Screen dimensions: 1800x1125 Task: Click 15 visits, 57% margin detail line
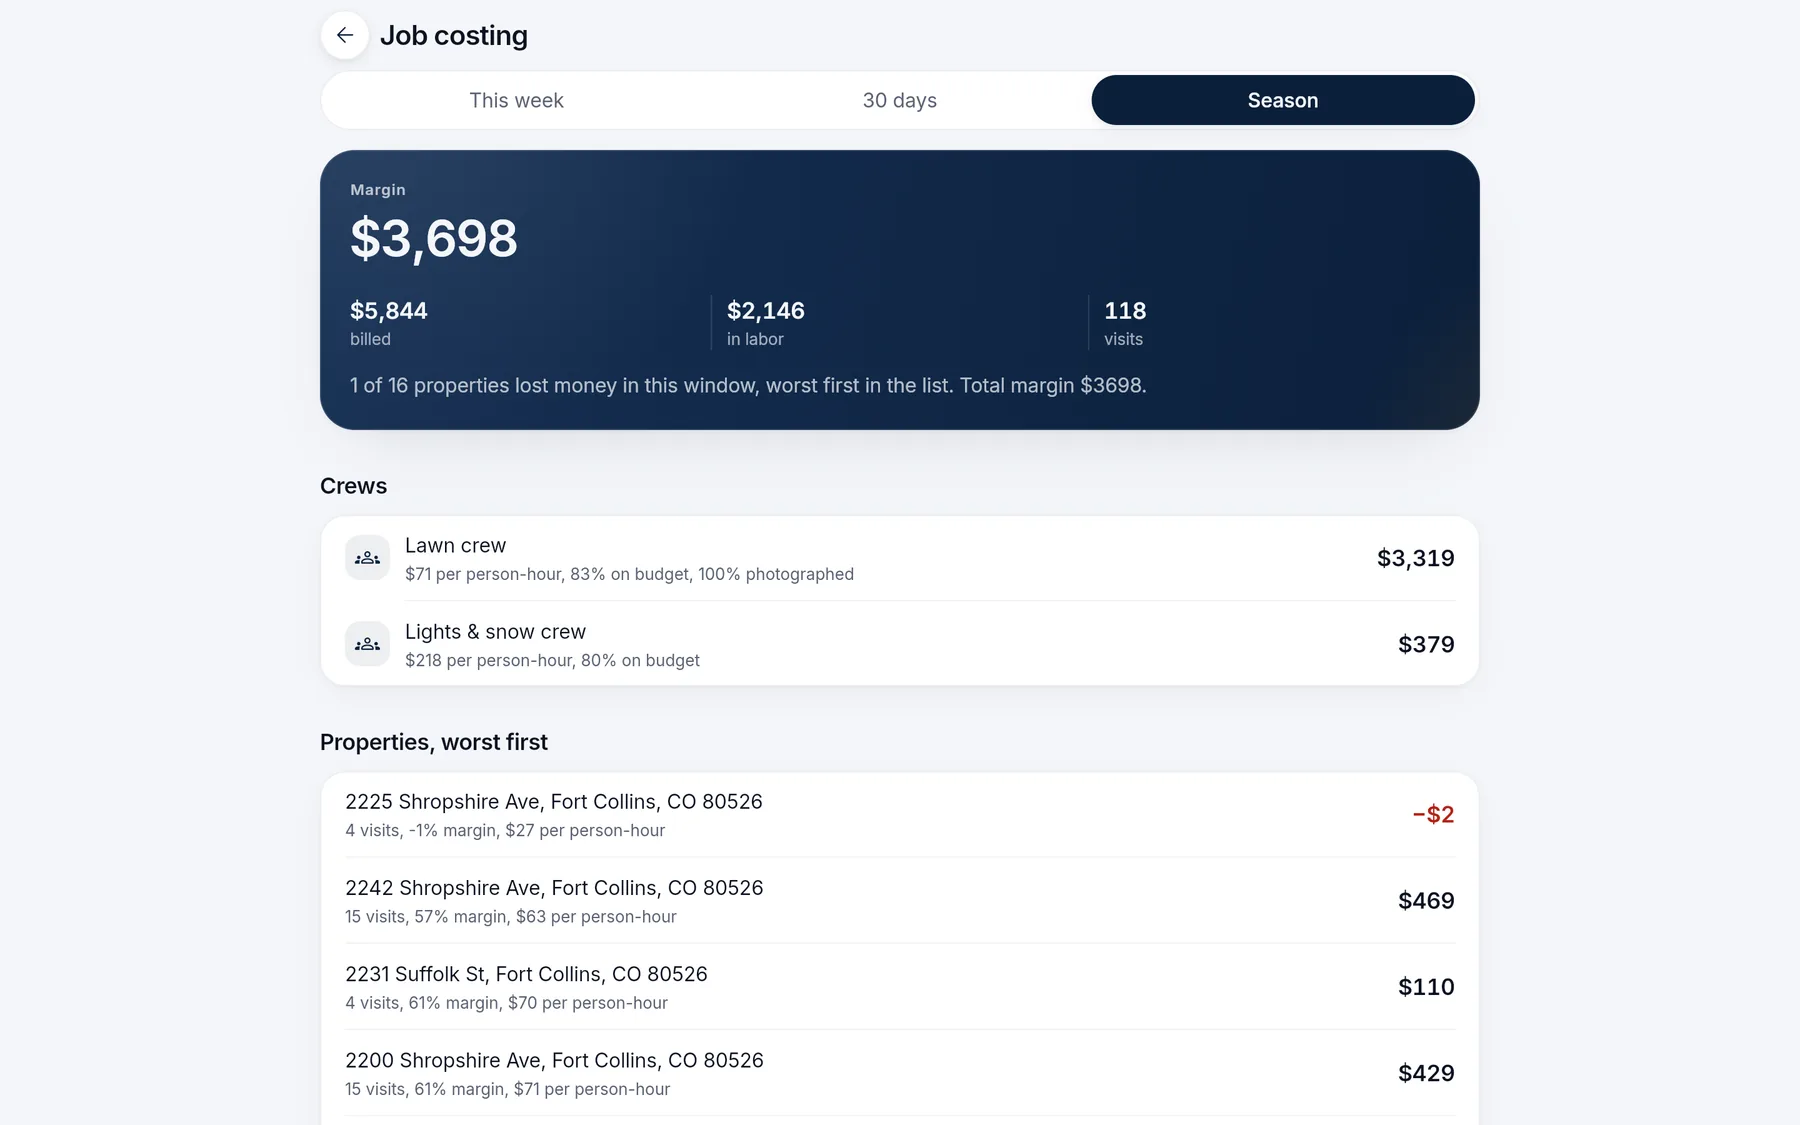[511, 917]
